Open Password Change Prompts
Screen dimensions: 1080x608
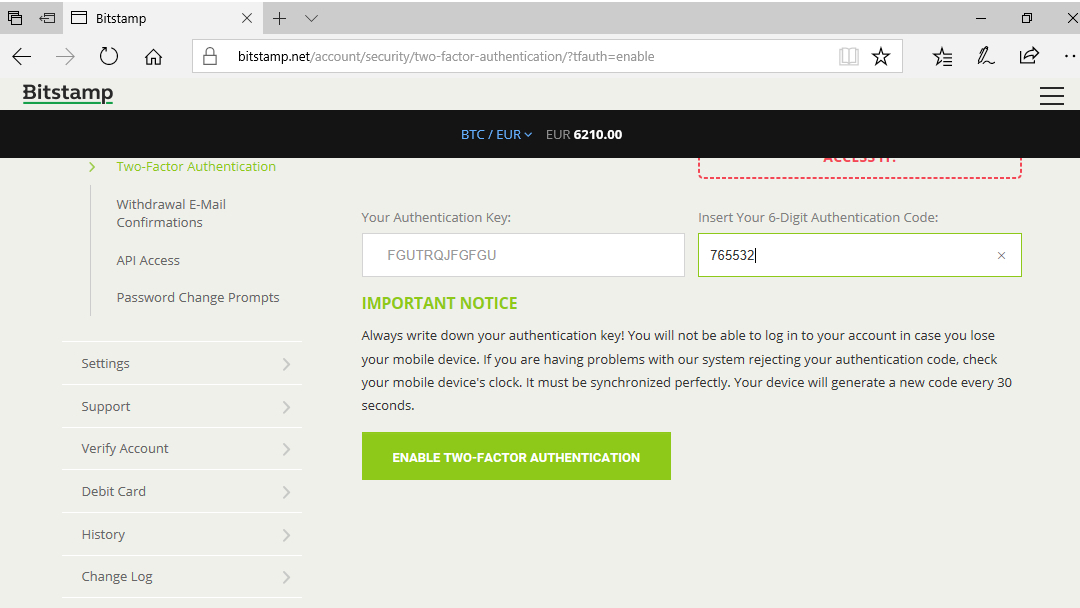pos(198,297)
